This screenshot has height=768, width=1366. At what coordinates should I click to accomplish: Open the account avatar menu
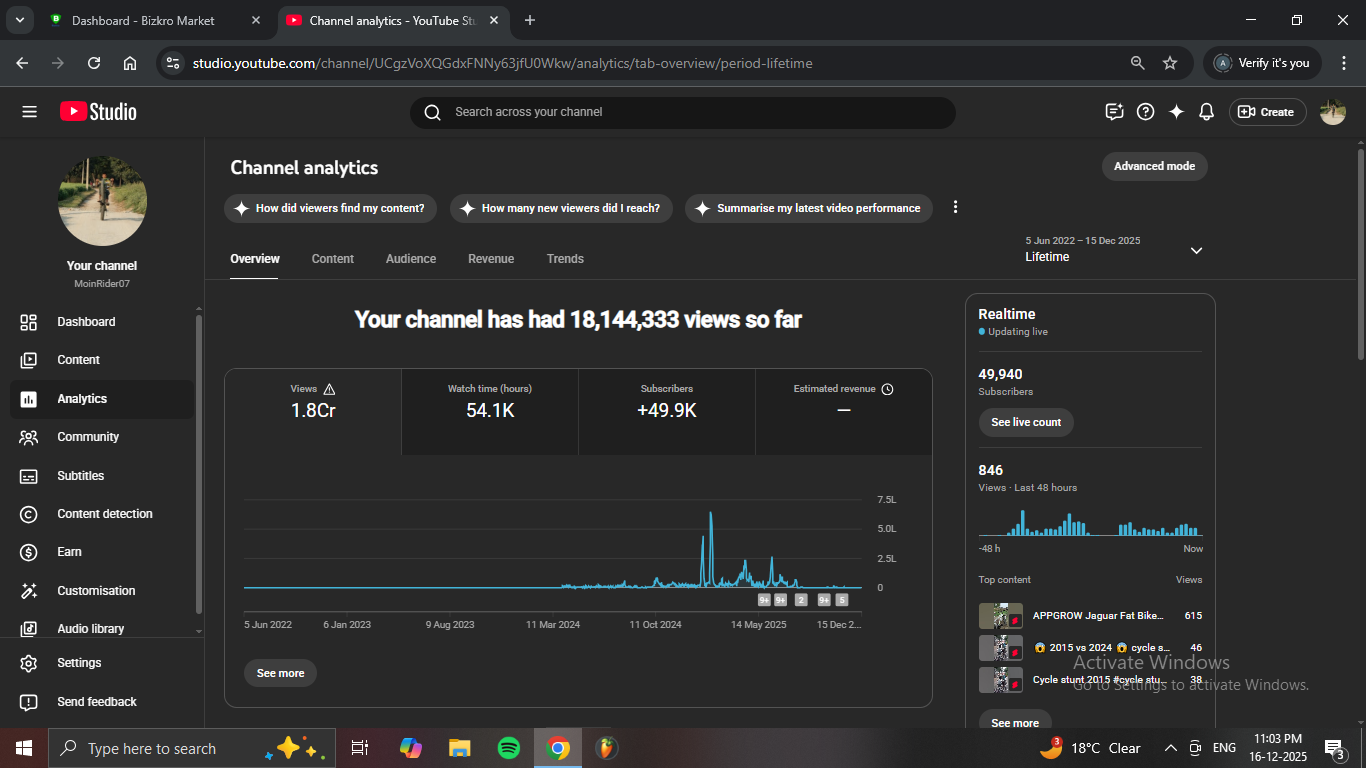(1332, 112)
